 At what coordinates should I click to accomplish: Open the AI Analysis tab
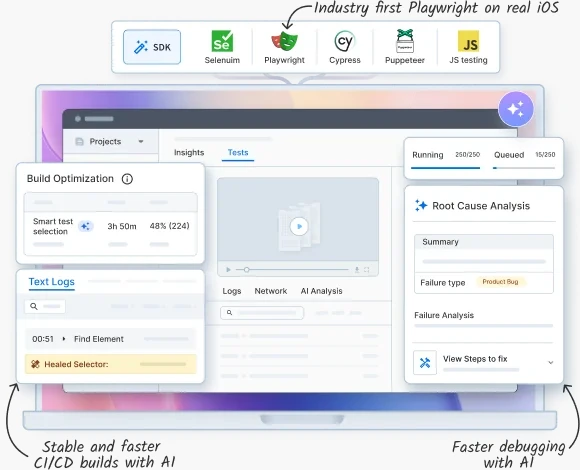(321, 291)
